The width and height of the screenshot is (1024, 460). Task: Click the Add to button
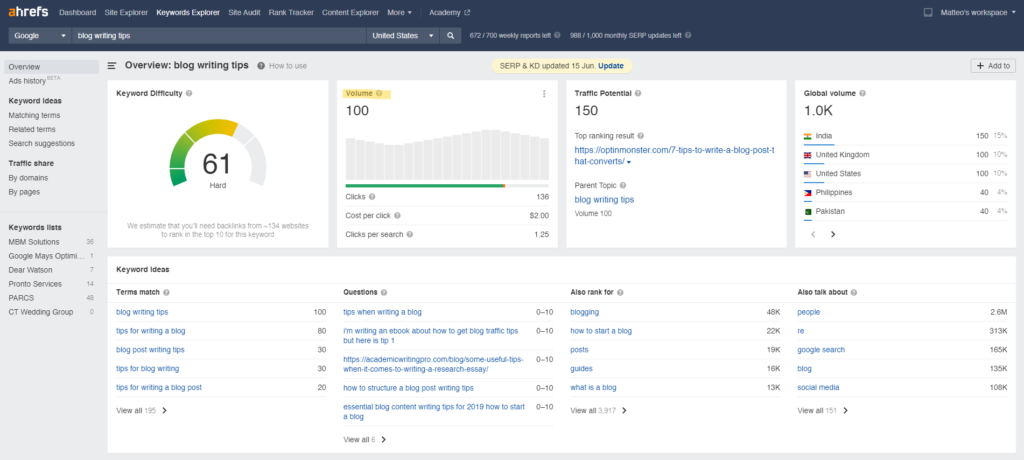click(993, 65)
